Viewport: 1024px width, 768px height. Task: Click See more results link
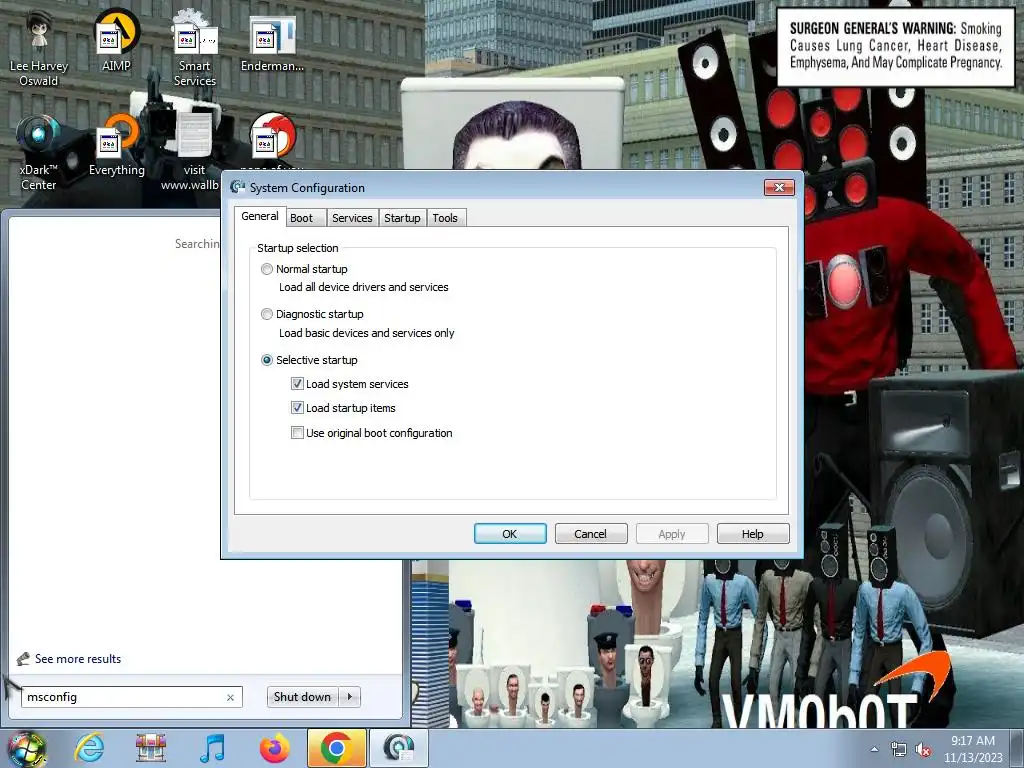tap(78, 659)
